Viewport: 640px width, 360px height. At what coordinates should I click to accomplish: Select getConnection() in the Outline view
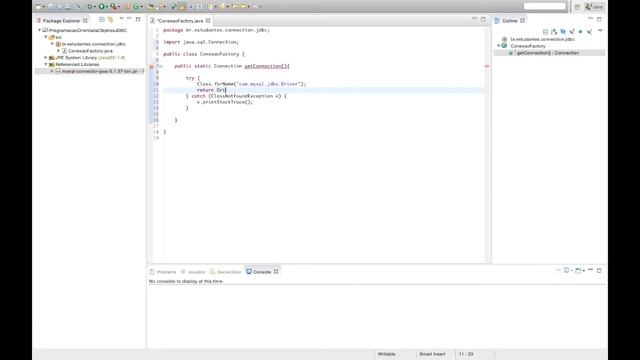click(x=548, y=53)
